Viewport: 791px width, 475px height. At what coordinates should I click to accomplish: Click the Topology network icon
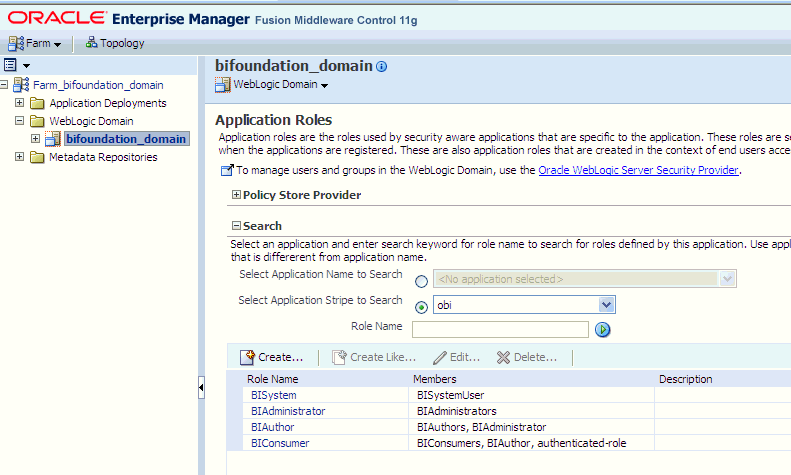click(x=91, y=42)
